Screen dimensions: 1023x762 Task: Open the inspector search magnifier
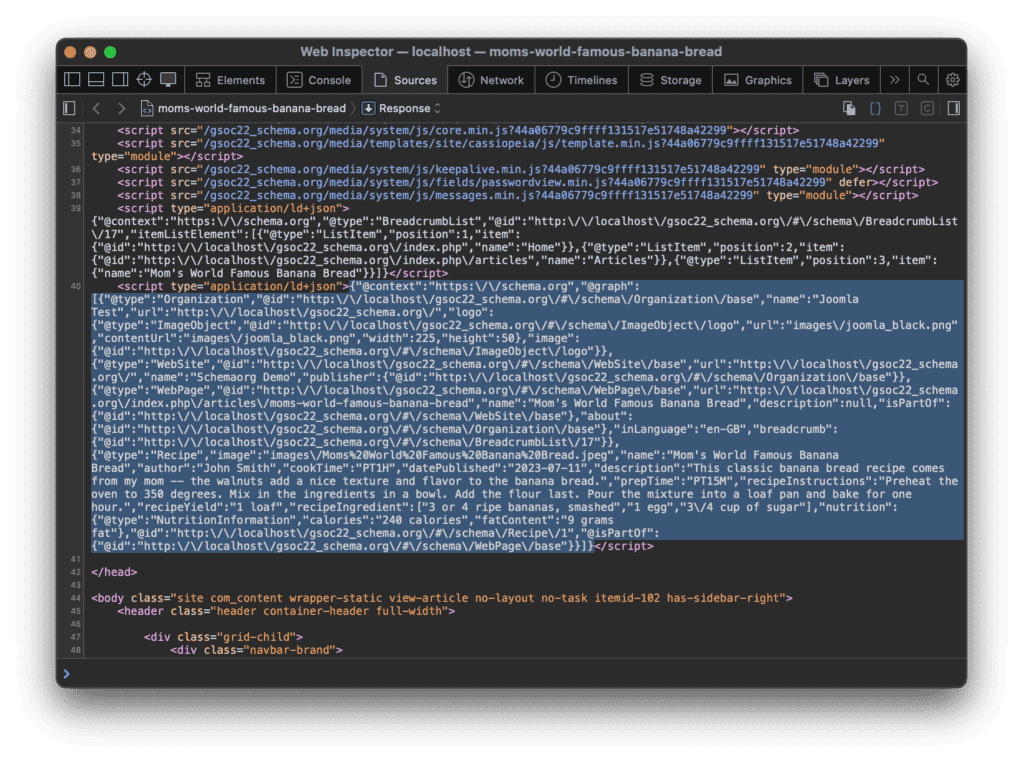pos(923,80)
